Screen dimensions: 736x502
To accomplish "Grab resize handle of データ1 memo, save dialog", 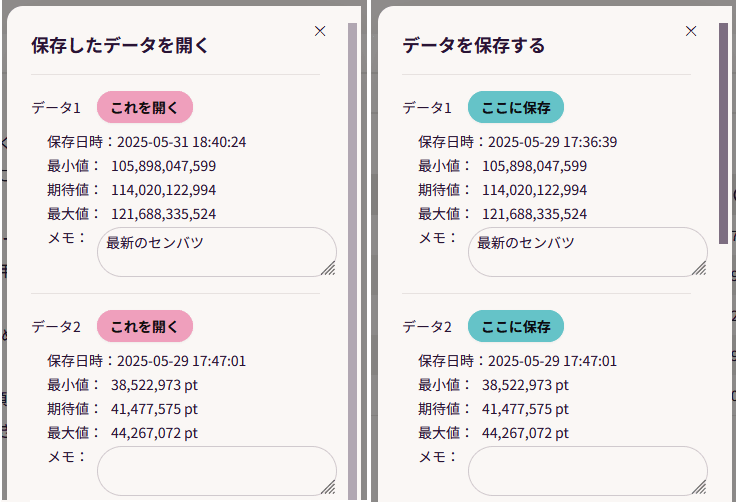I will pos(699,268).
